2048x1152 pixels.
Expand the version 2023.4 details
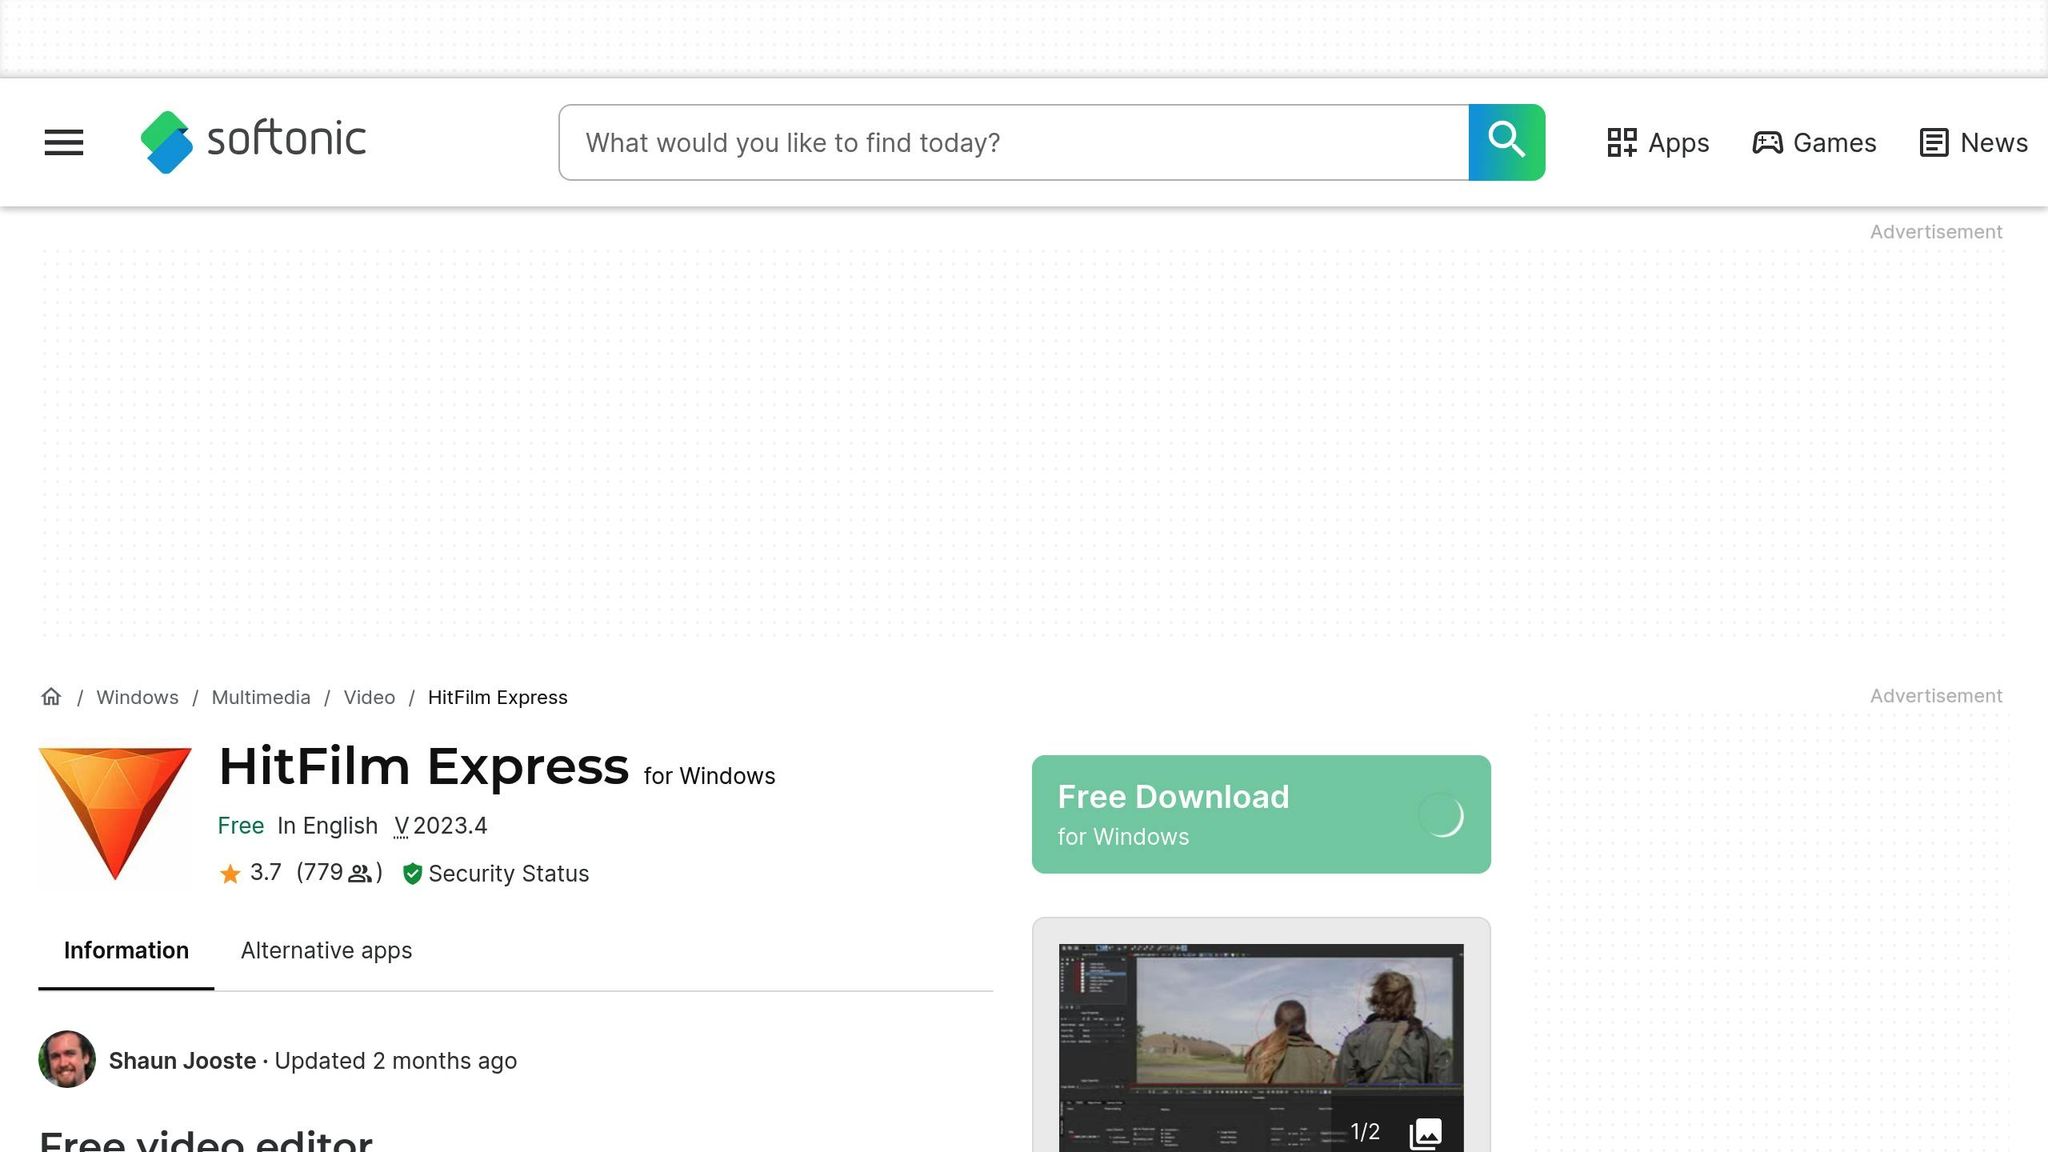coord(441,826)
